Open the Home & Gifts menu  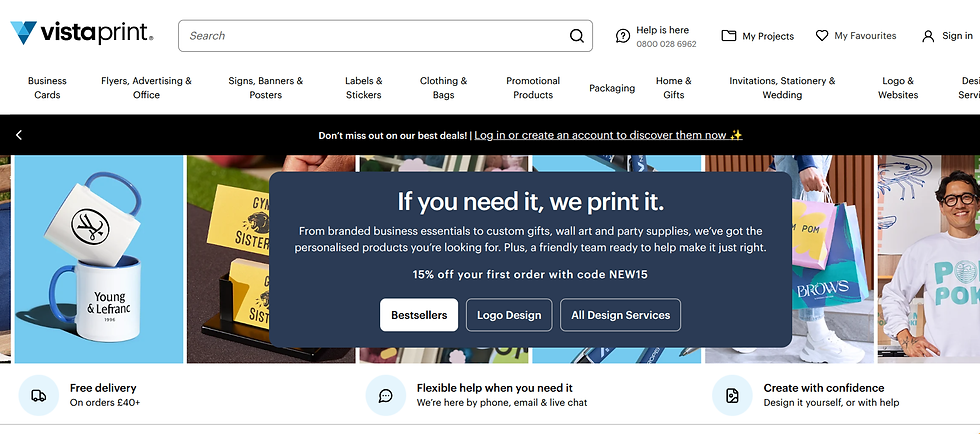674,88
